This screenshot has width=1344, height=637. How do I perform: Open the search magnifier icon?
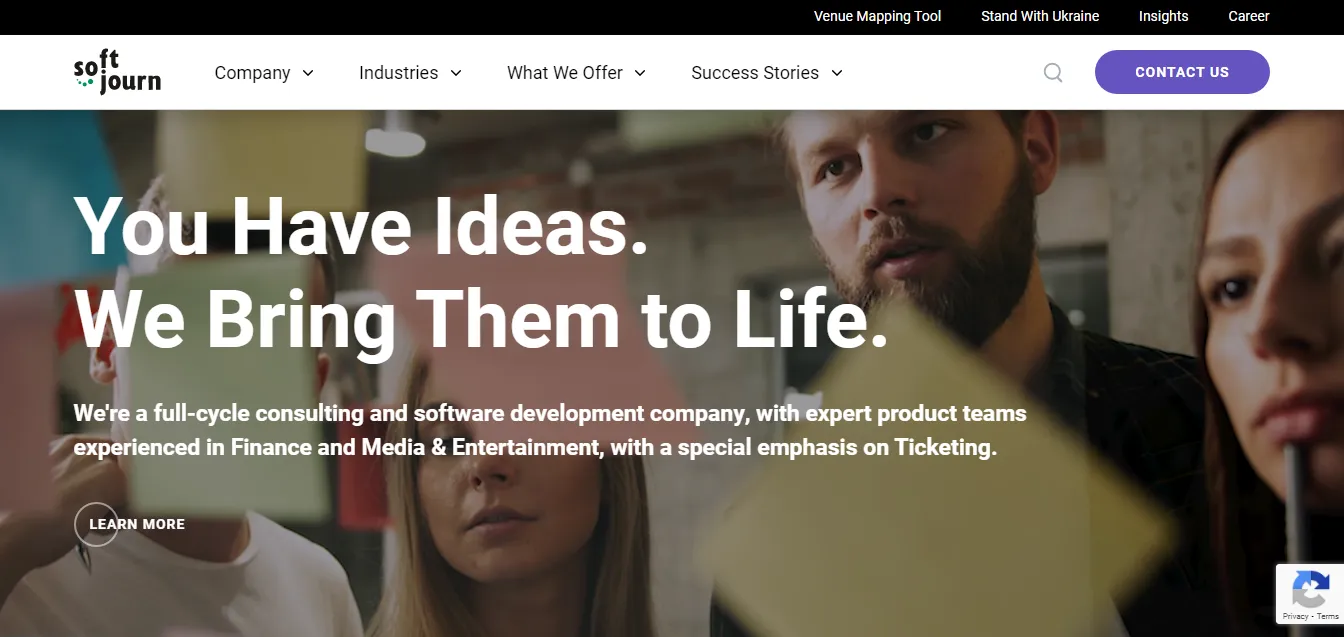pyautogui.click(x=1053, y=72)
